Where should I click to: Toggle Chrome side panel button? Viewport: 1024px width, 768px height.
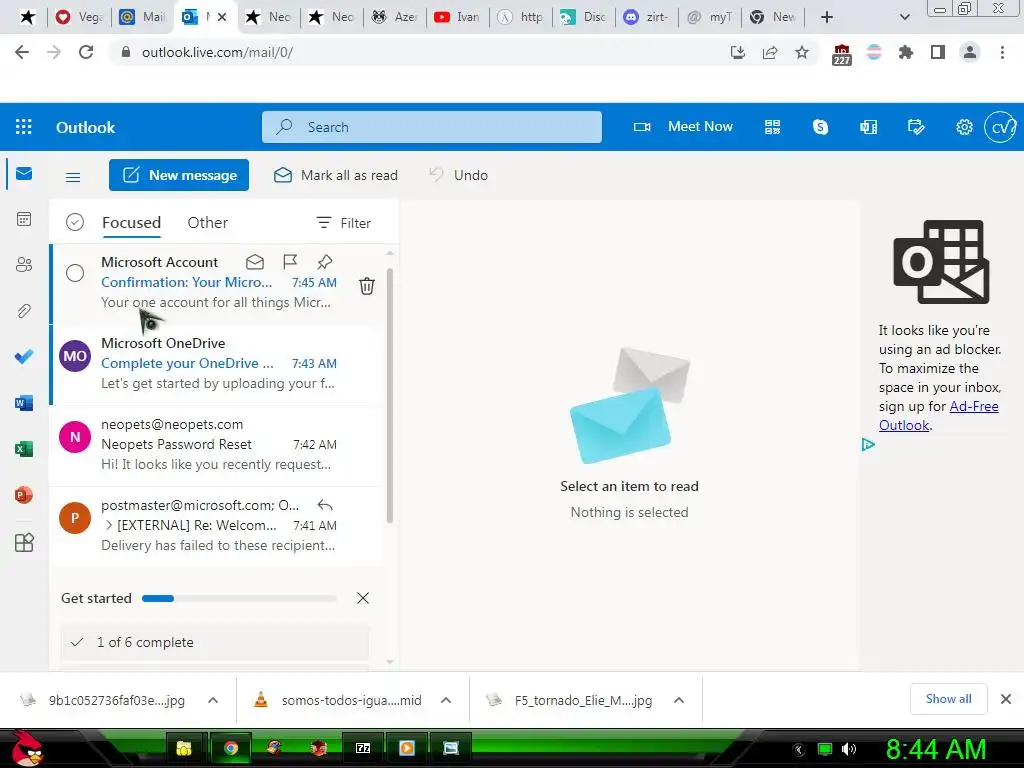click(x=938, y=52)
